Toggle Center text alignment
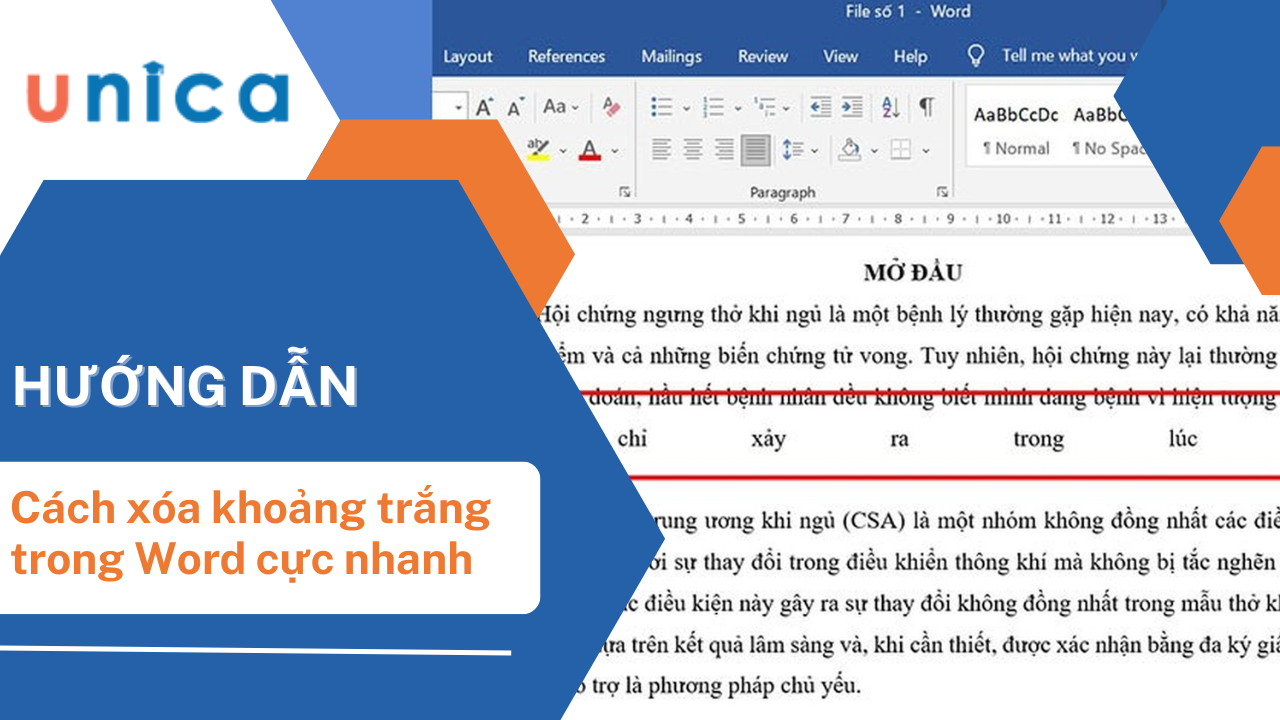Image resolution: width=1280 pixels, height=720 pixels. [692, 150]
